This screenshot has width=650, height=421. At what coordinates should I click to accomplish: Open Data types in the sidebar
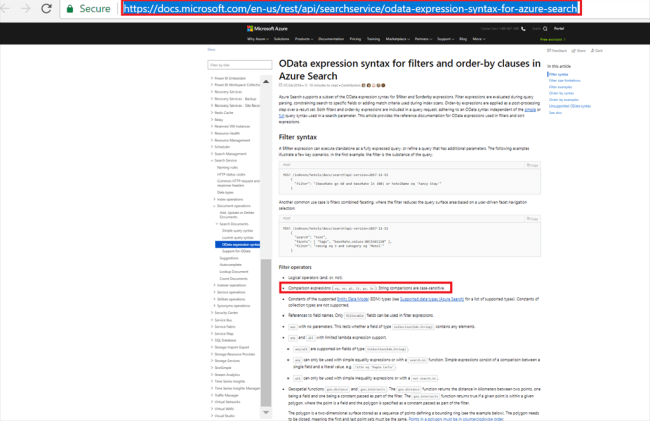225,192
